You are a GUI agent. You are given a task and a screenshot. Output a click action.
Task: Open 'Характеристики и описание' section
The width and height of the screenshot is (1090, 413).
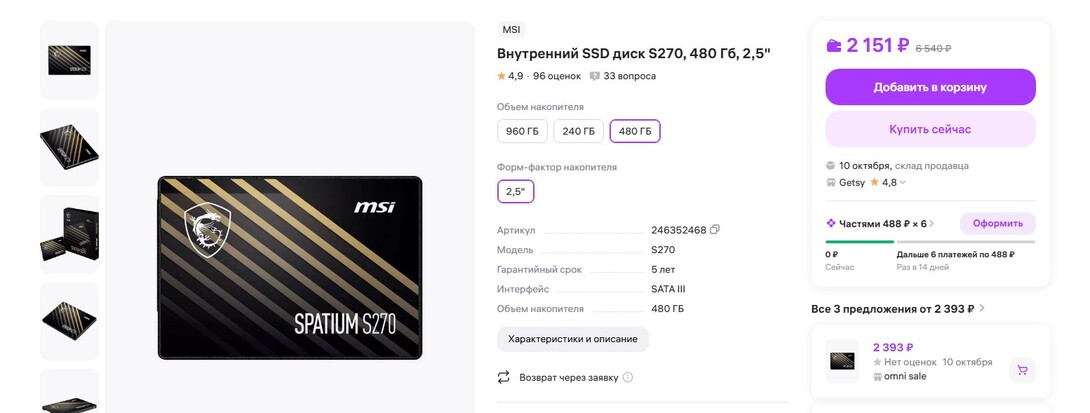pos(572,339)
